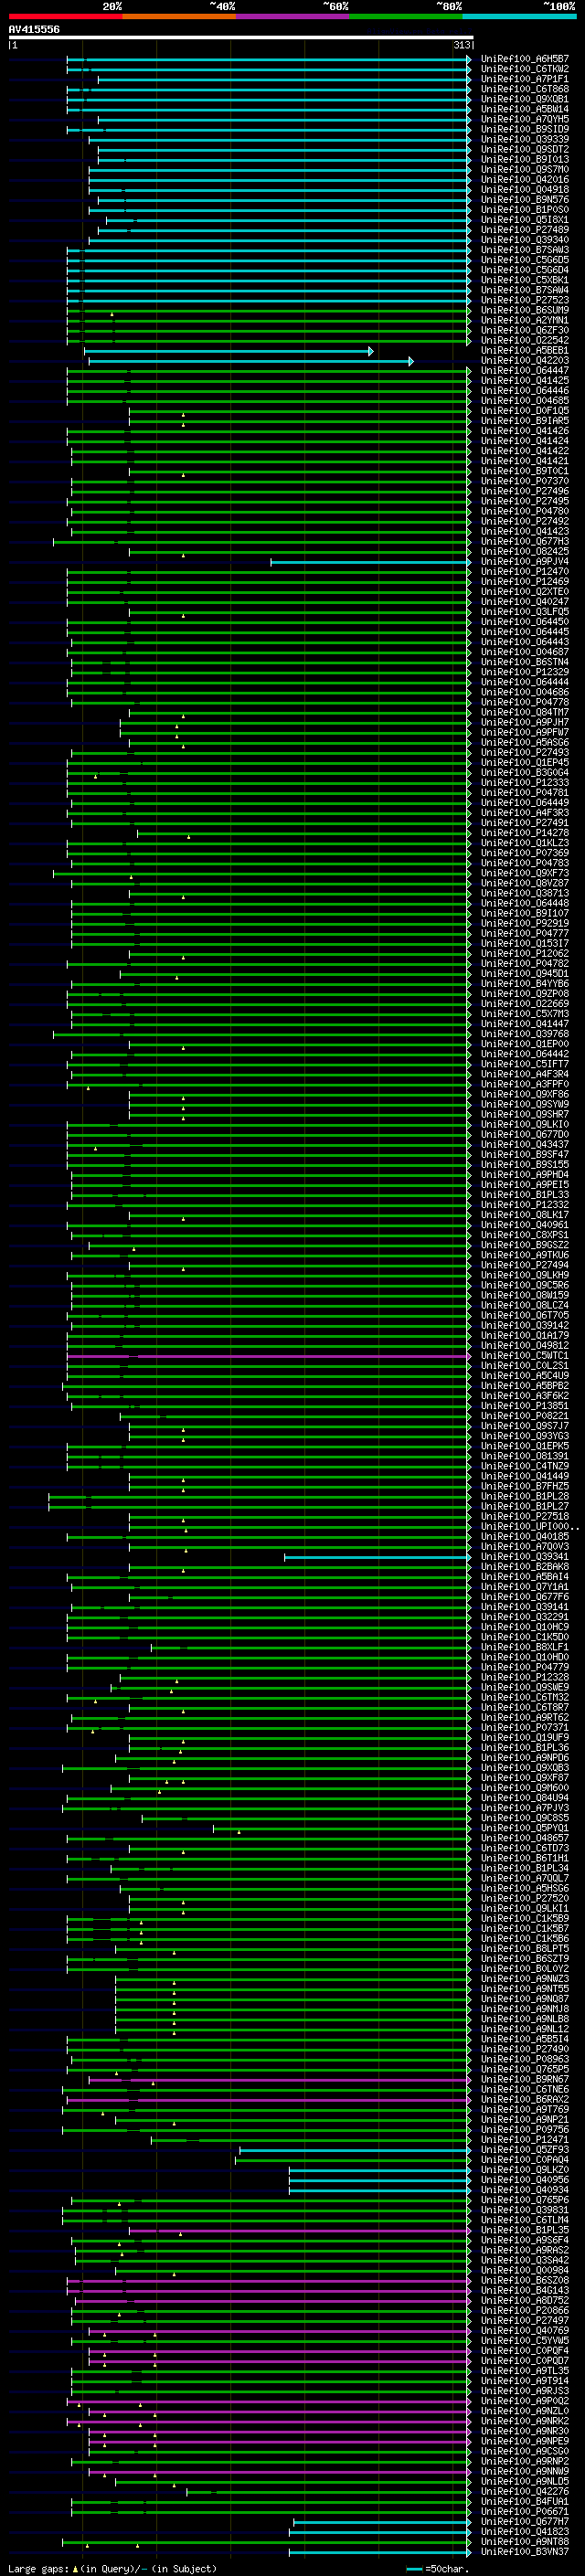Select label UniRef100_B9IAR5
The width and height of the screenshot is (585, 2576).
[x=524, y=420]
